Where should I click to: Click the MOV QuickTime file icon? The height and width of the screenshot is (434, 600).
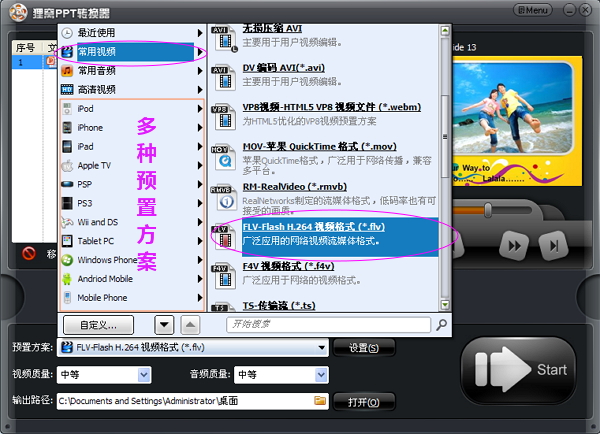224,157
